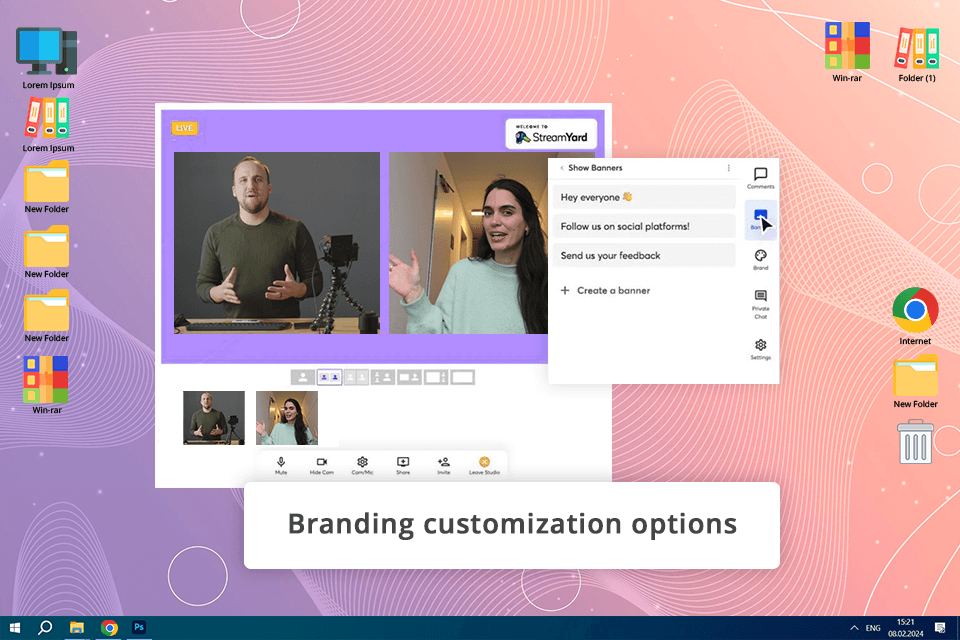
Task: Show hidden icons in the system tray
Action: coord(854,628)
